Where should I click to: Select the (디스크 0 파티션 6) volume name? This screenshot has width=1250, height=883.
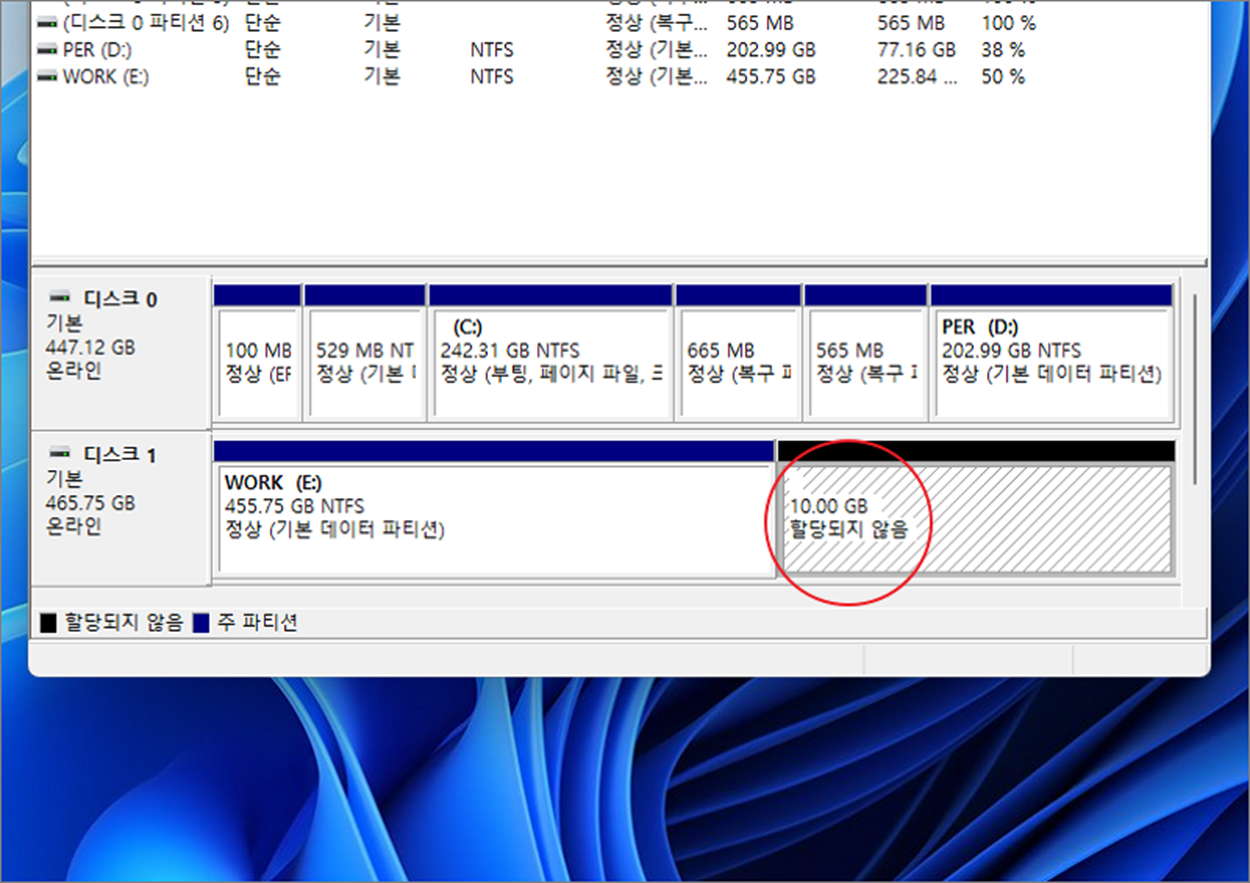point(145,22)
